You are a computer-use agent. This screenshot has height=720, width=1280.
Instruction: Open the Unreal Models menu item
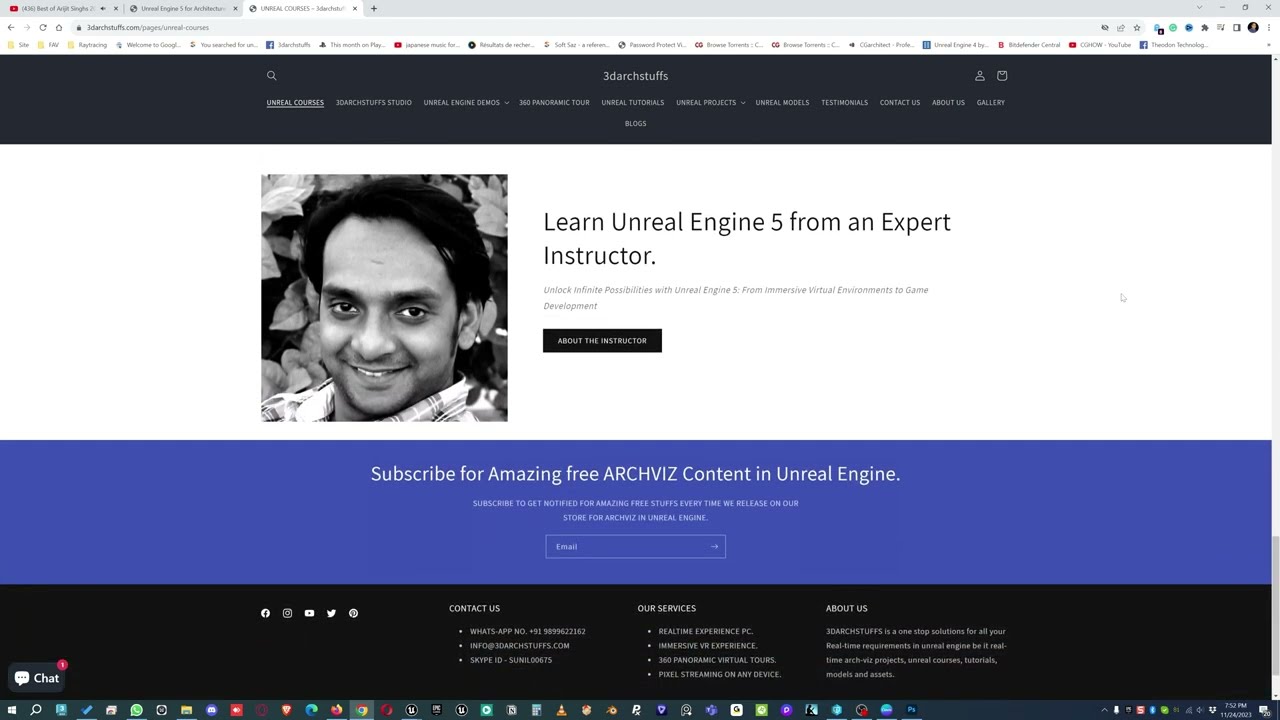(782, 102)
